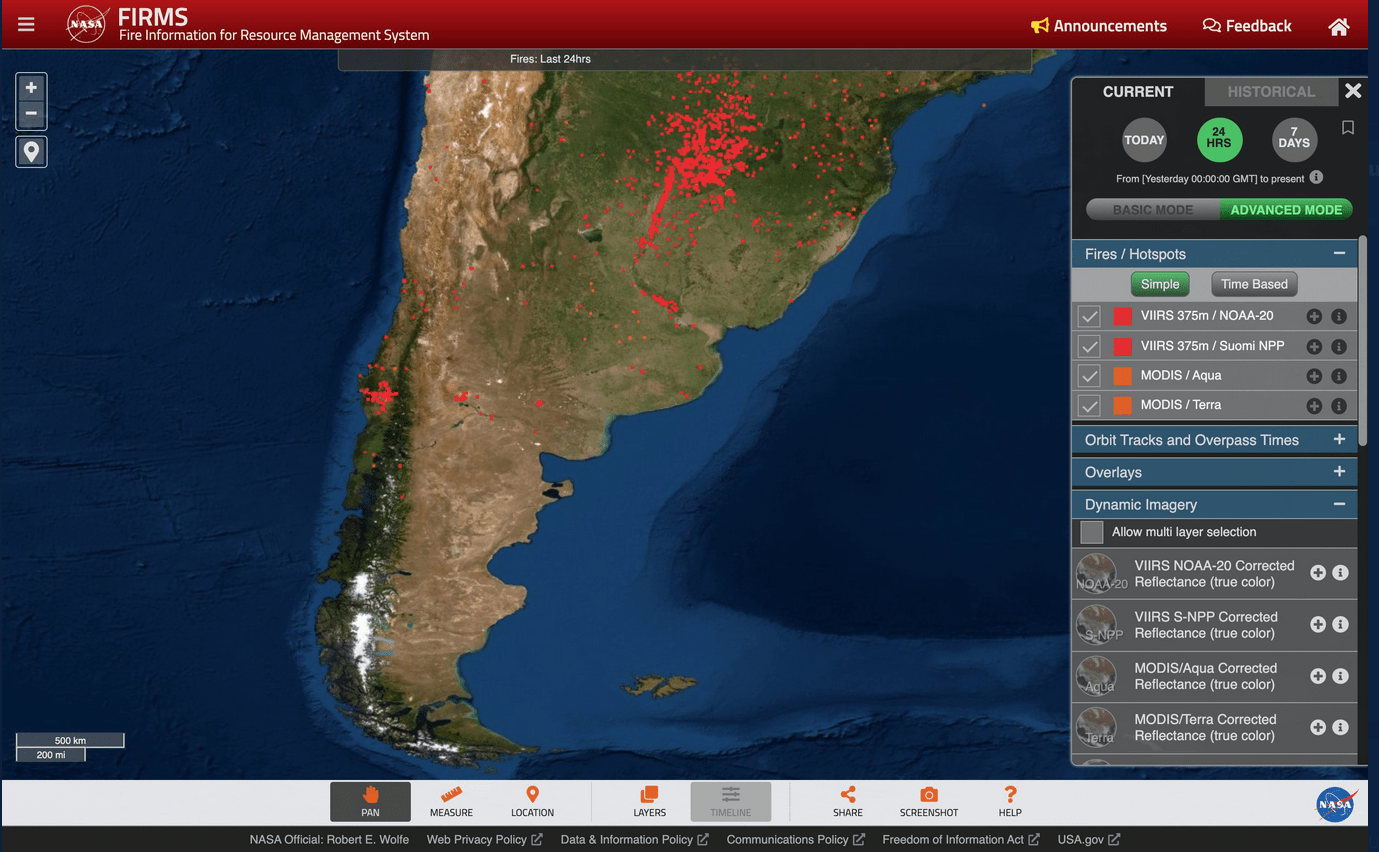Uncheck MODIS / Aqua layer
The width and height of the screenshot is (1379, 852).
(1089, 376)
